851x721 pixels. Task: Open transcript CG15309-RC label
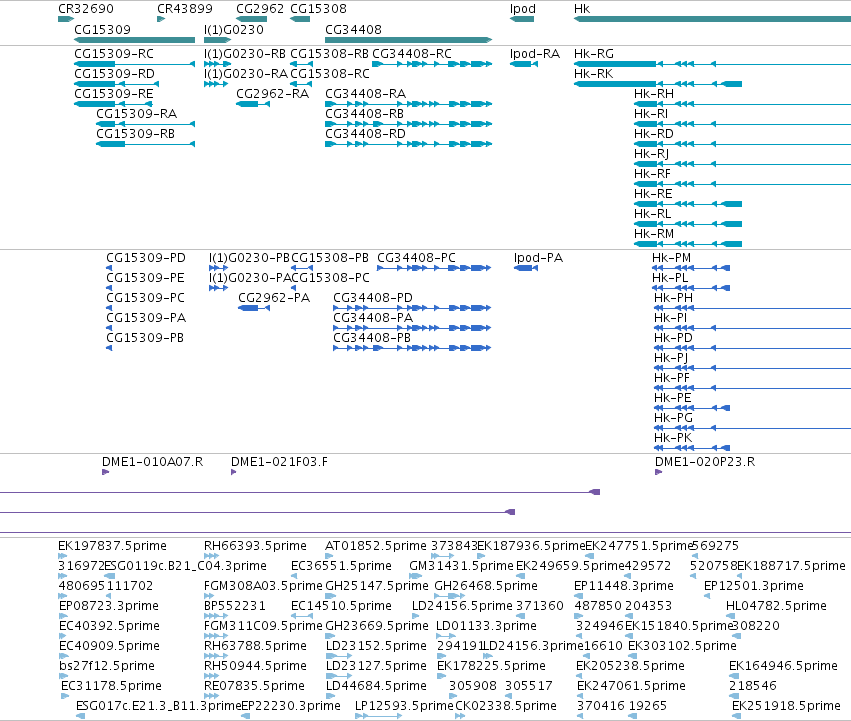pyautogui.click(x=114, y=54)
